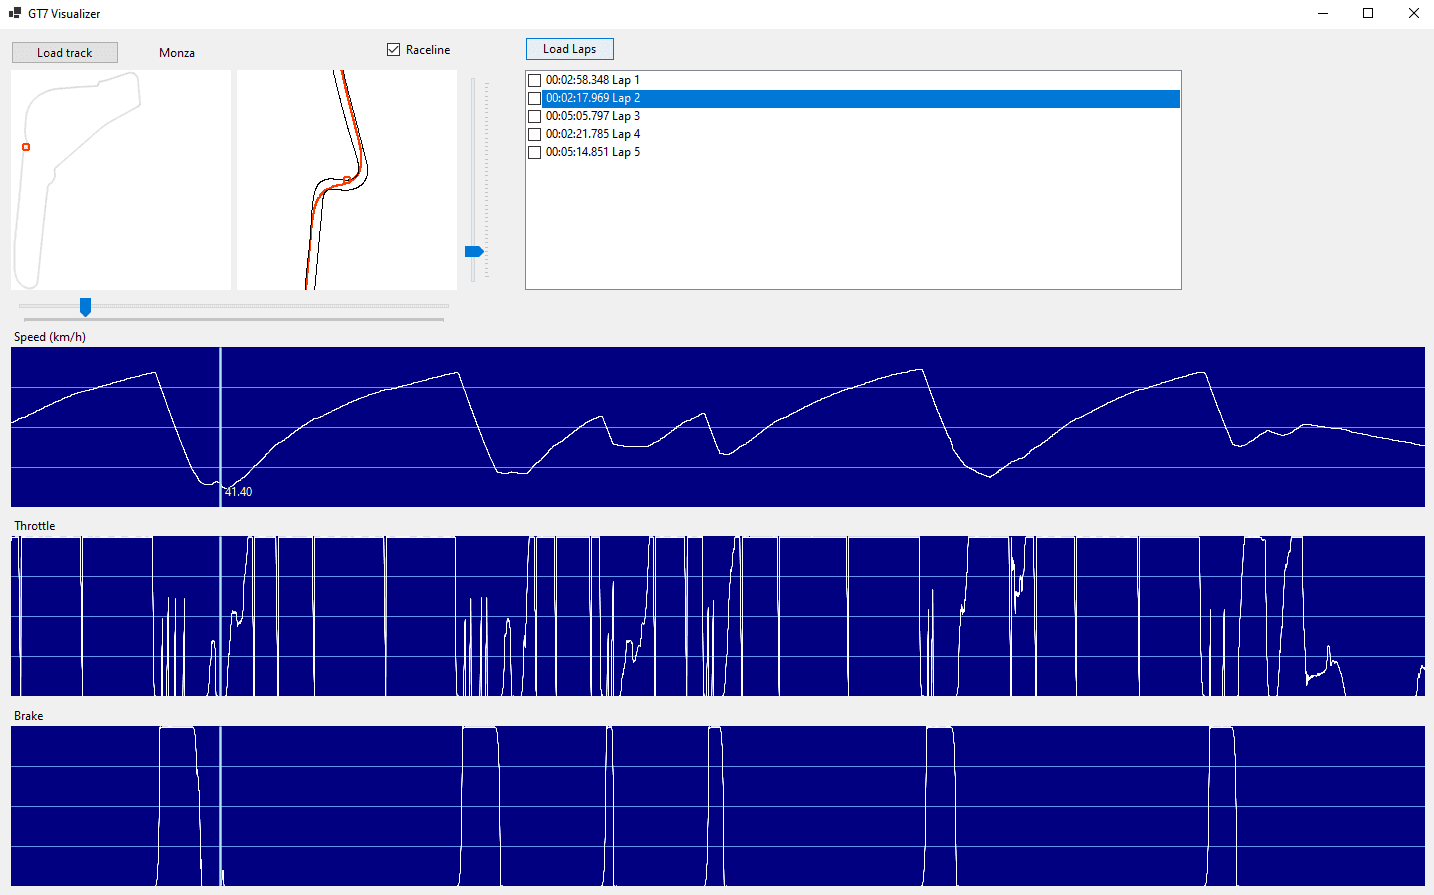Check the box for Lap 1
The image size is (1434, 895).
534,80
